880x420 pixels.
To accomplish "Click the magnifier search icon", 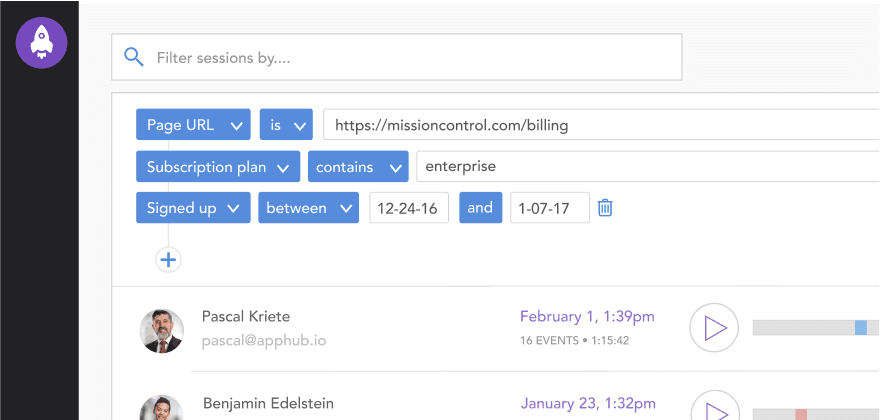I will (x=134, y=57).
